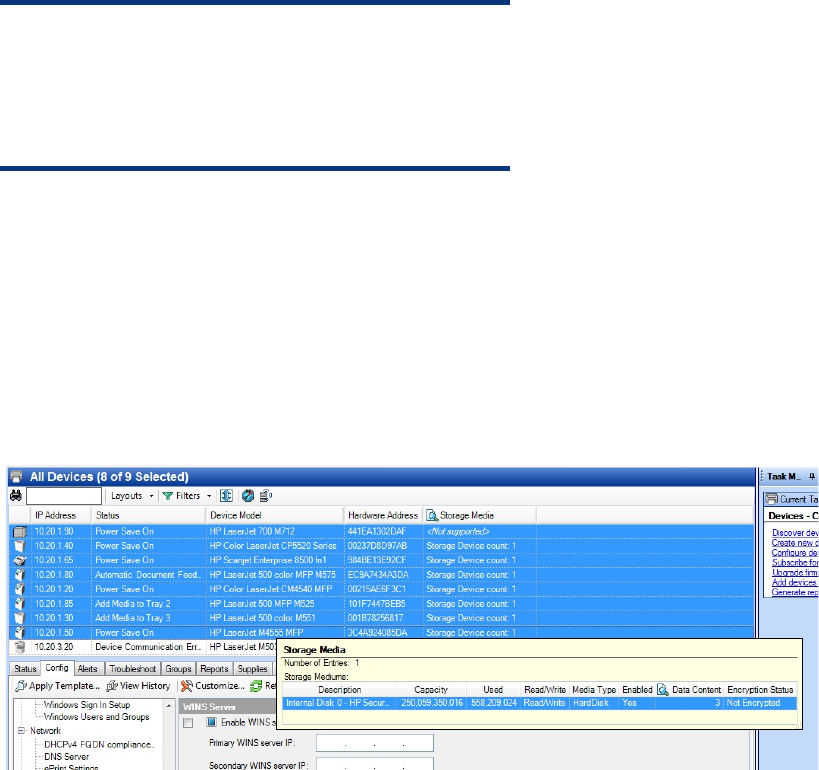Click the Storage Media column header
The height and width of the screenshot is (770, 819).
click(x=479, y=515)
